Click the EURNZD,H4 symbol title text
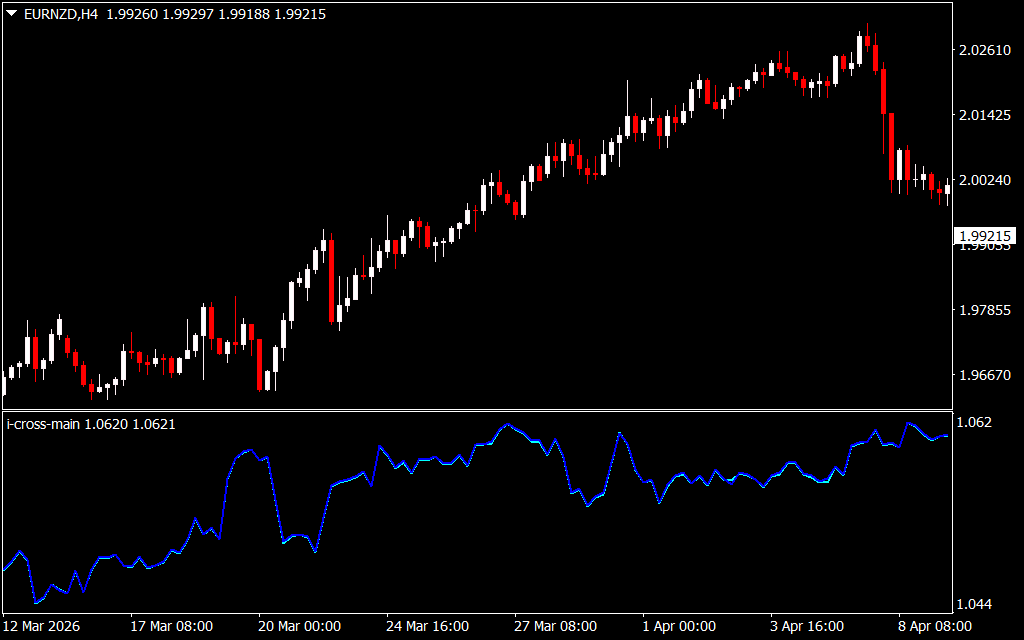The image size is (1024, 640). [61, 14]
